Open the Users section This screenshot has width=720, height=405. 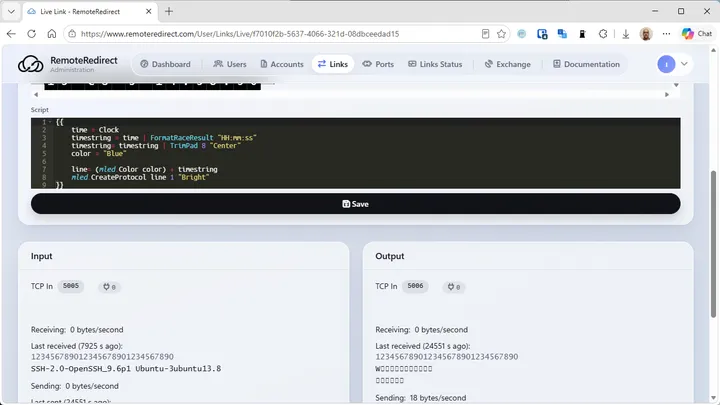click(x=230, y=64)
